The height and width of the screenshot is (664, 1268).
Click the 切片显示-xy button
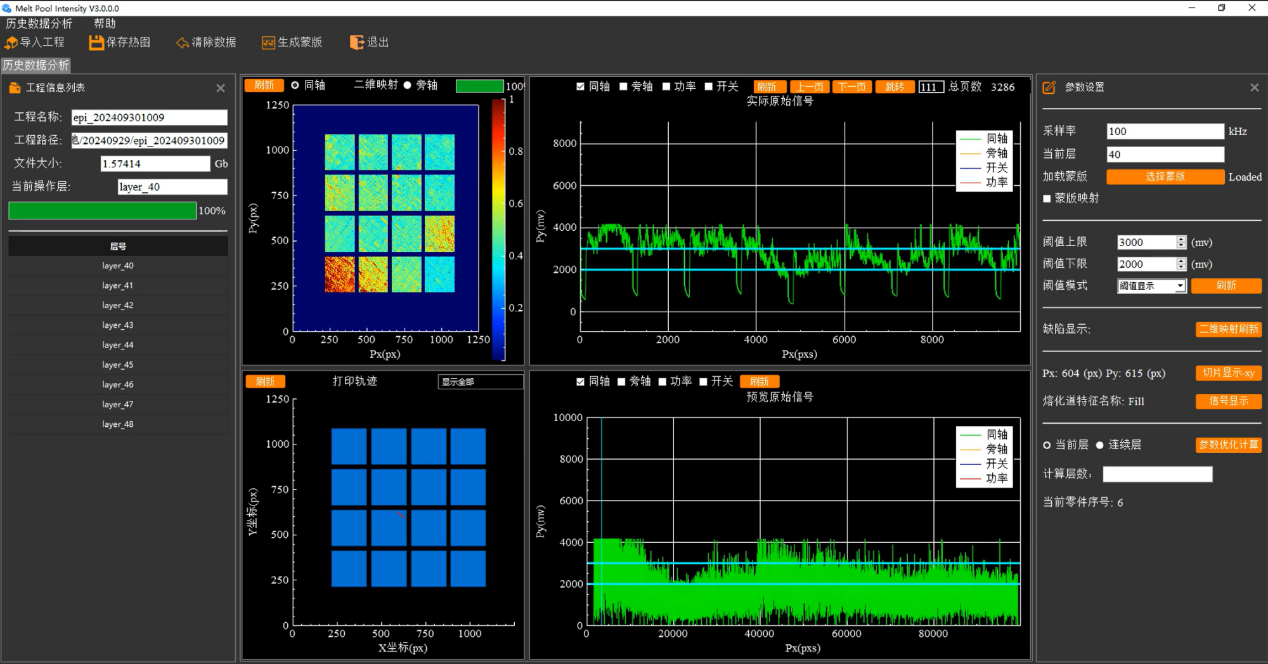[1229, 373]
